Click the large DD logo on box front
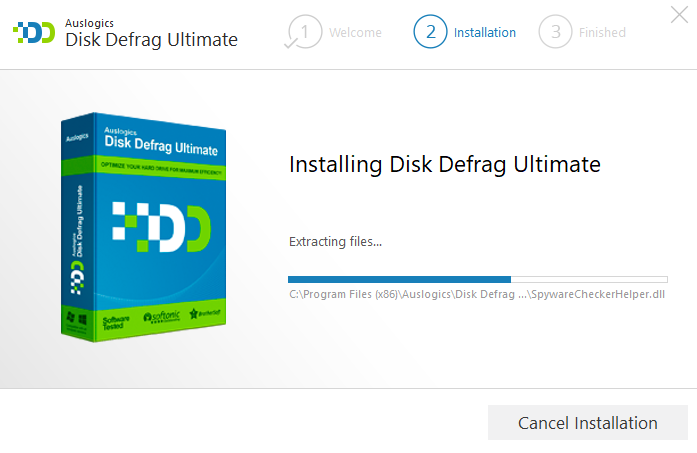Image resolution: width=697 pixels, height=453 pixels. coord(162,227)
